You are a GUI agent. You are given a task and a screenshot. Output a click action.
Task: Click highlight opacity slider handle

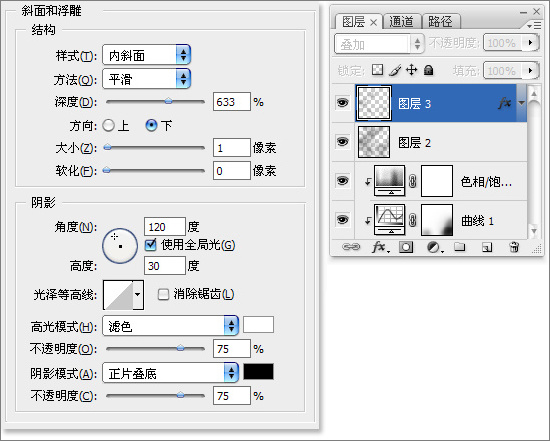tap(180, 348)
